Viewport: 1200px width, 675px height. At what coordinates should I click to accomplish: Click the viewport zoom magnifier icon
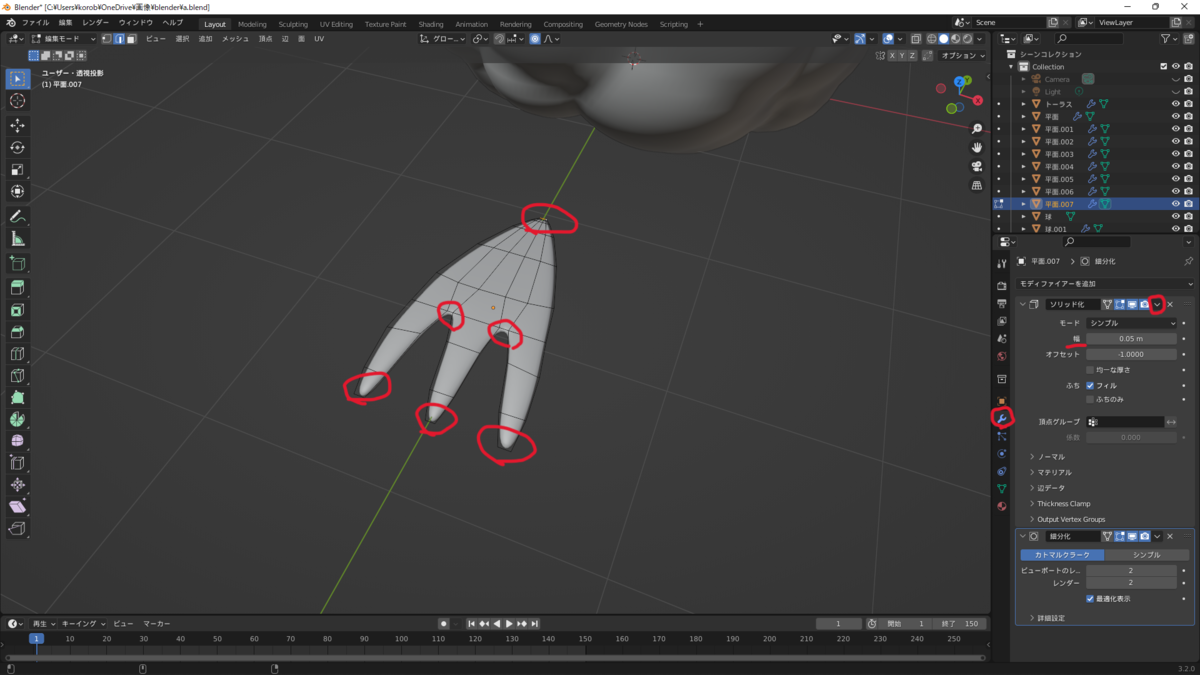click(x=977, y=129)
